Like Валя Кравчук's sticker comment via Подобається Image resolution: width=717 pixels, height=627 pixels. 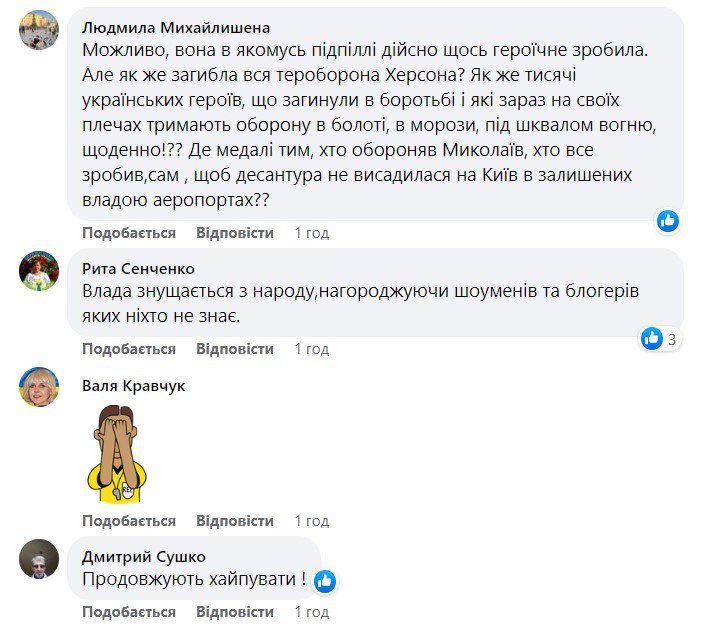(129, 521)
